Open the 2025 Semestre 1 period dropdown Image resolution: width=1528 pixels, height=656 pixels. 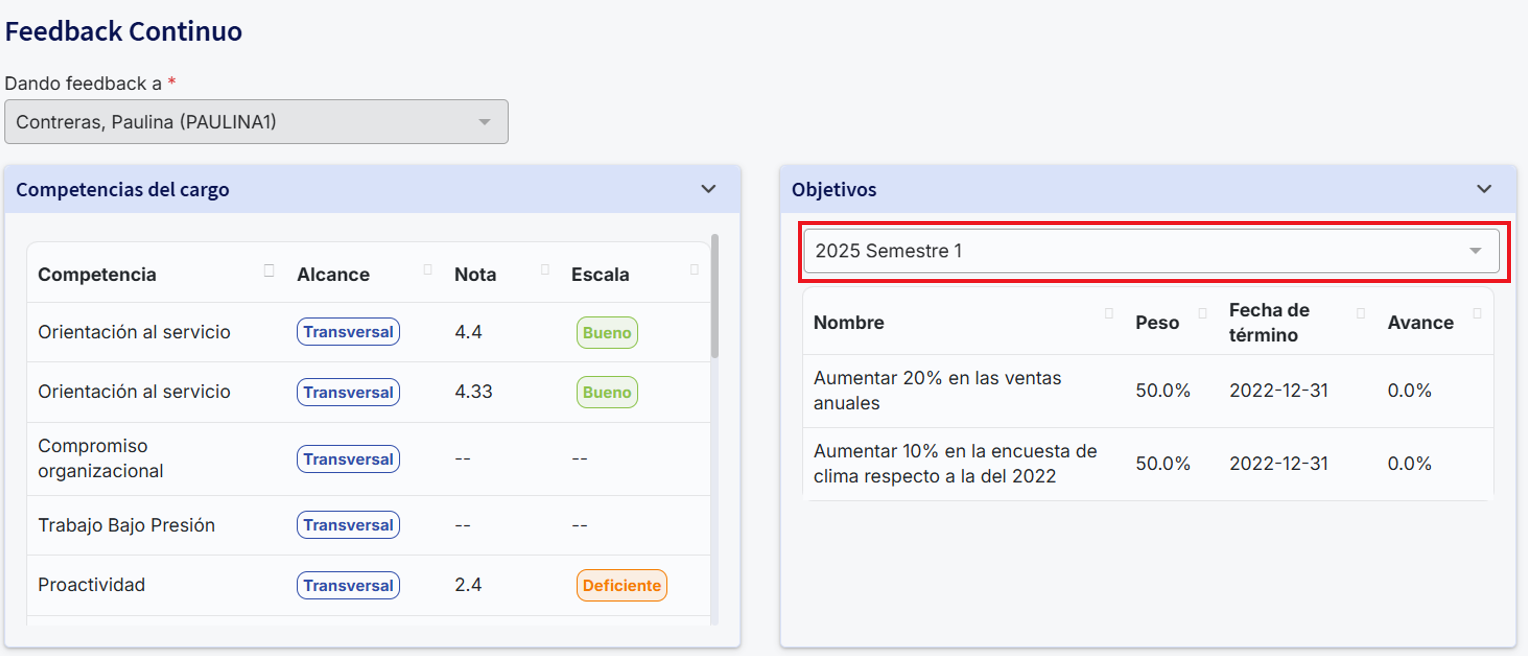(x=1150, y=251)
